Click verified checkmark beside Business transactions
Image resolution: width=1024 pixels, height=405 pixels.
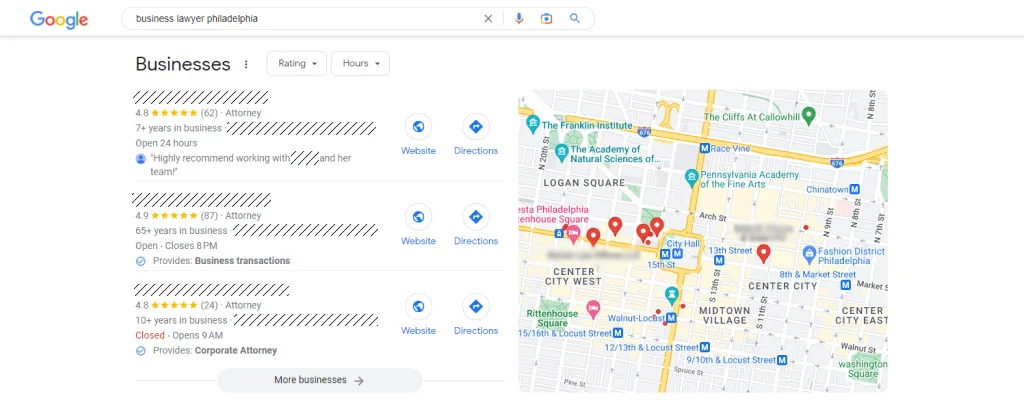(140, 261)
